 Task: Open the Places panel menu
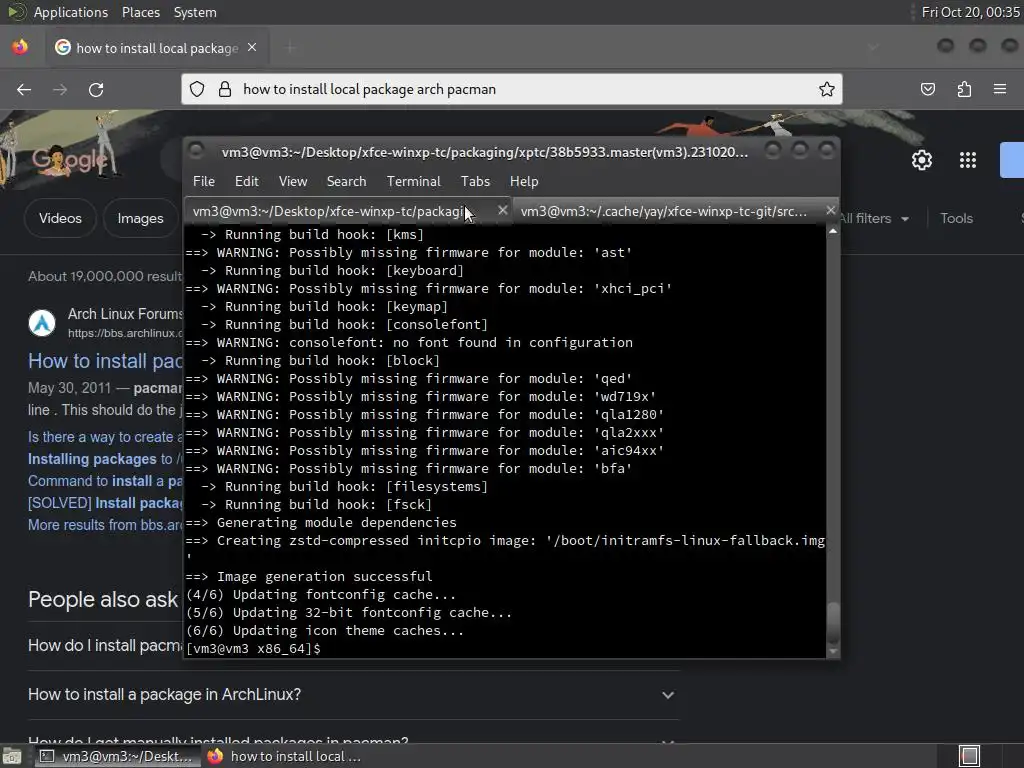point(140,12)
